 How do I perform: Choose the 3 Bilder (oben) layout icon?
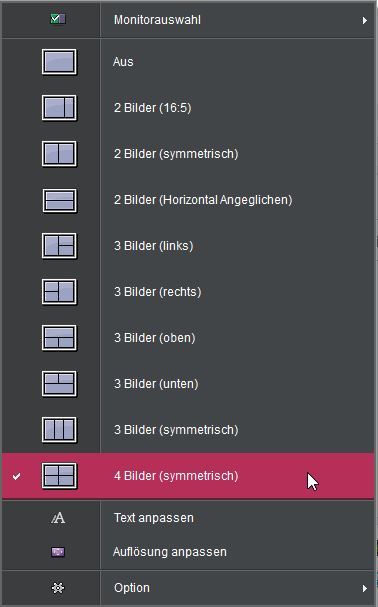coord(59,338)
